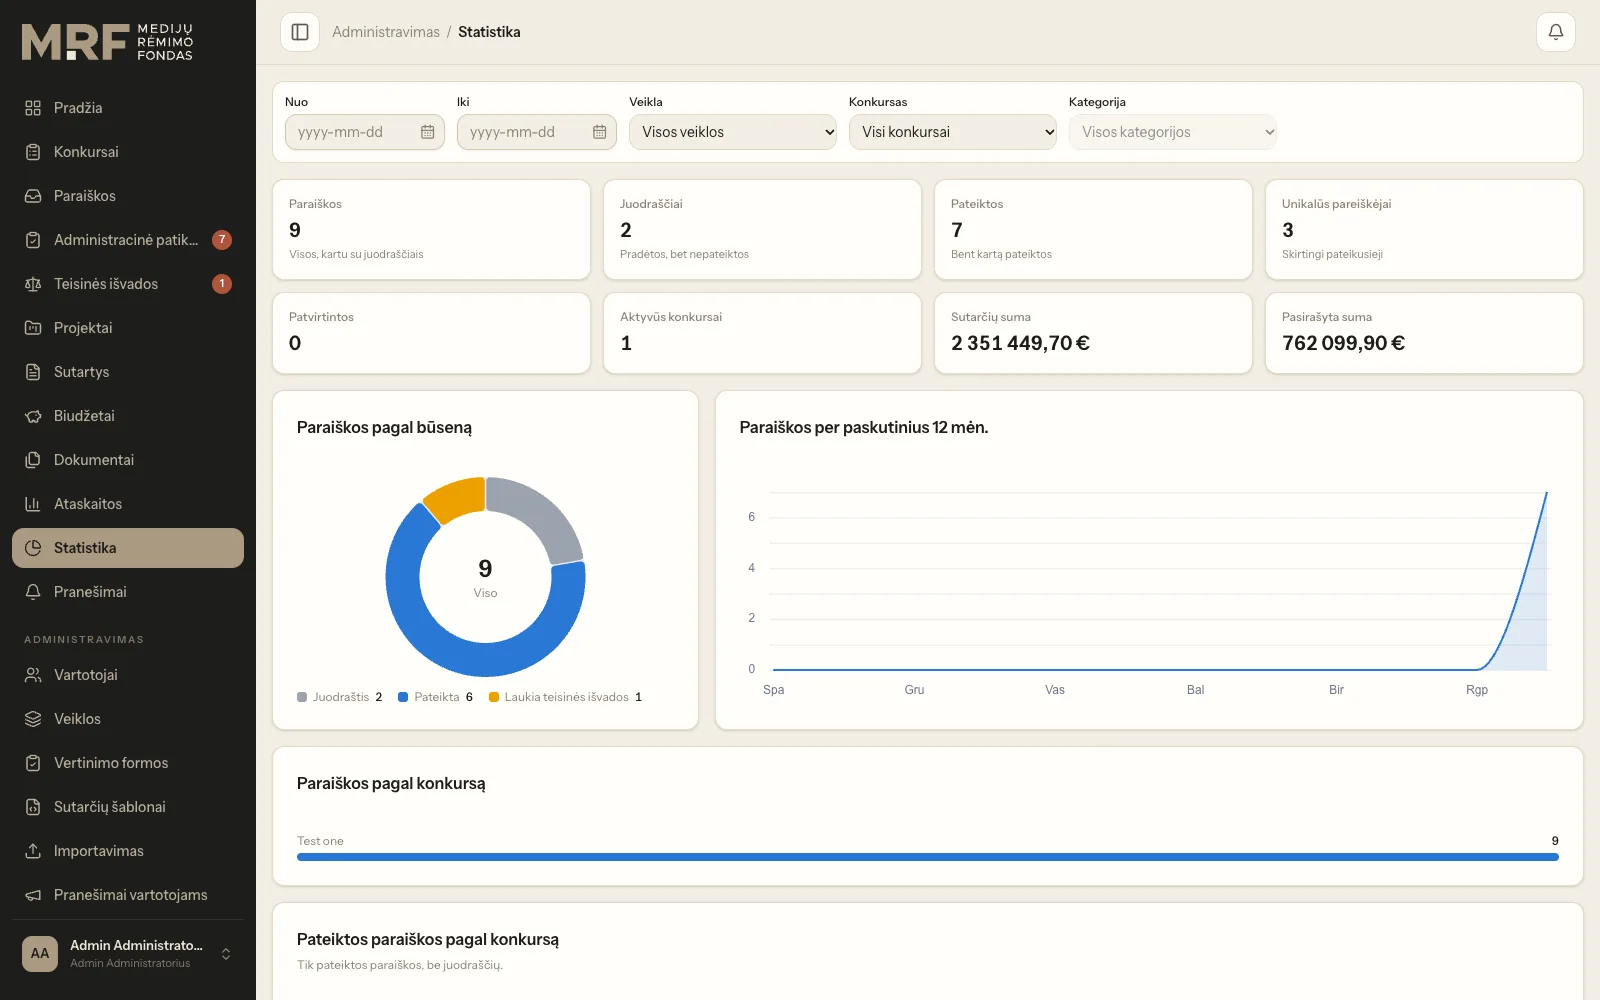Click the Pateikta blue legend swatch
The height and width of the screenshot is (1000, 1600).
point(403,697)
